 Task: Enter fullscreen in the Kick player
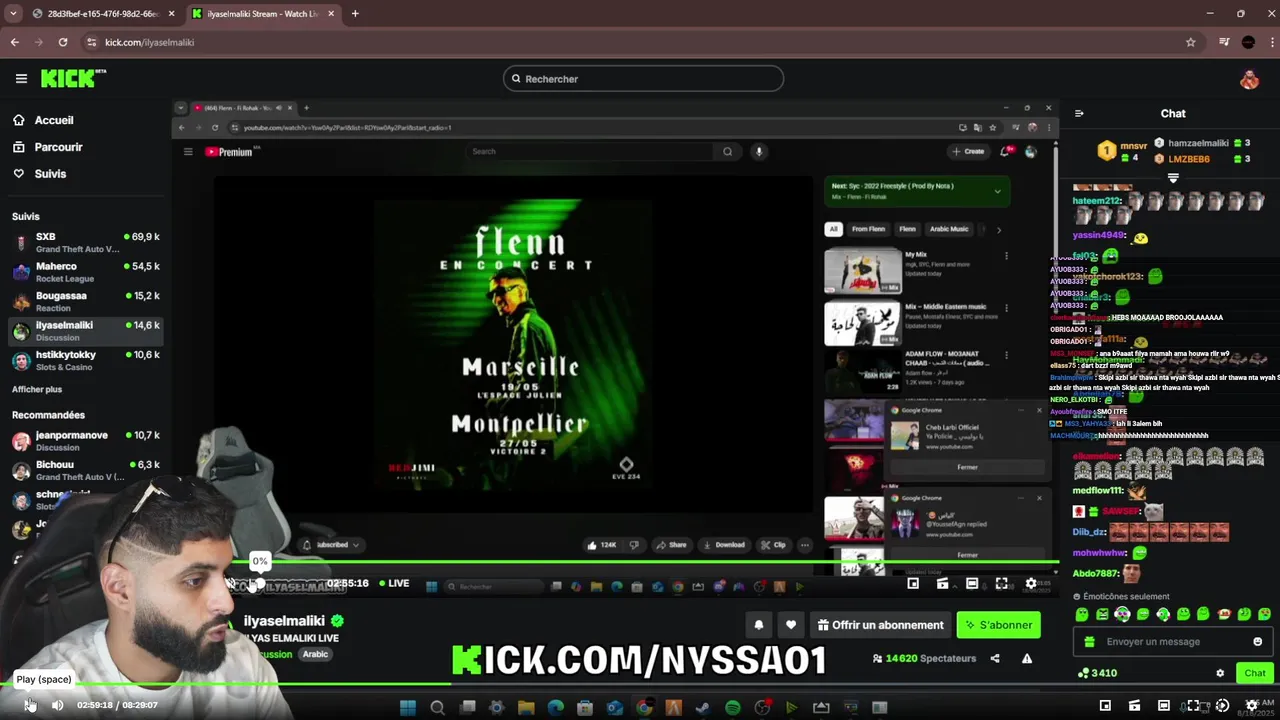pos(1001,583)
